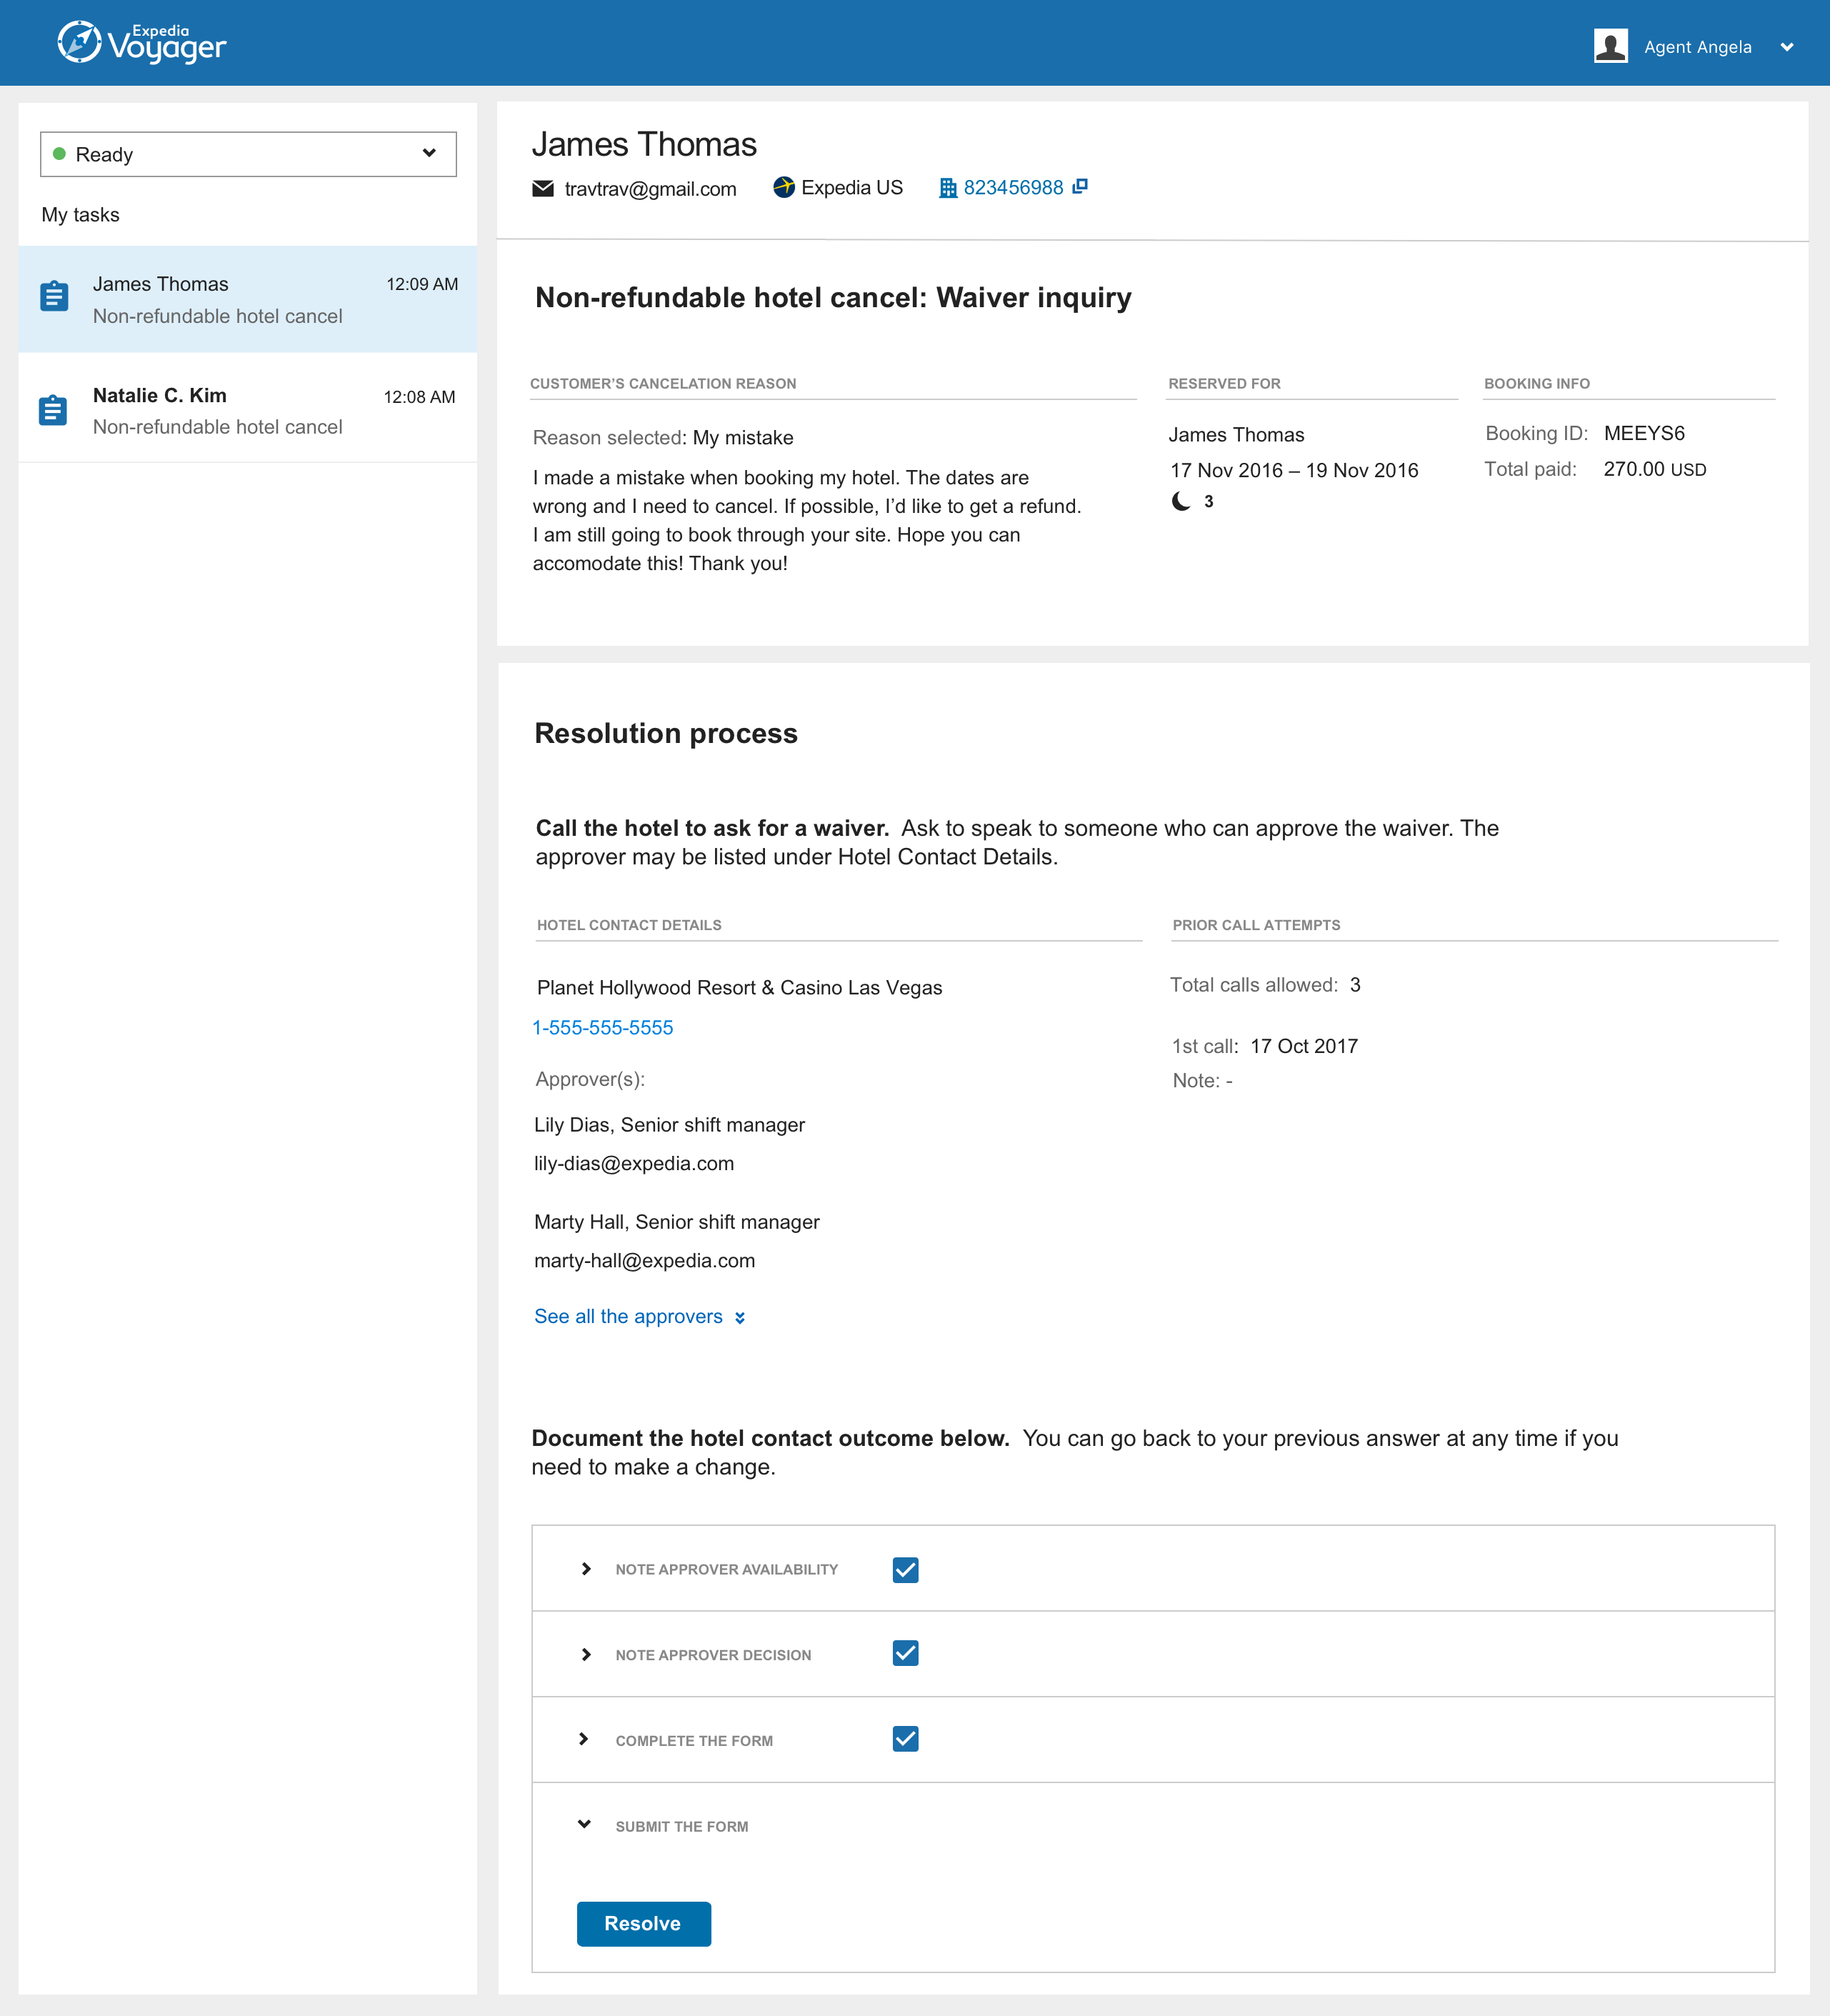Open Agent Angela account menu arrow
Image resolution: width=1830 pixels, height=2016 pixels.
click(1786, 47)
